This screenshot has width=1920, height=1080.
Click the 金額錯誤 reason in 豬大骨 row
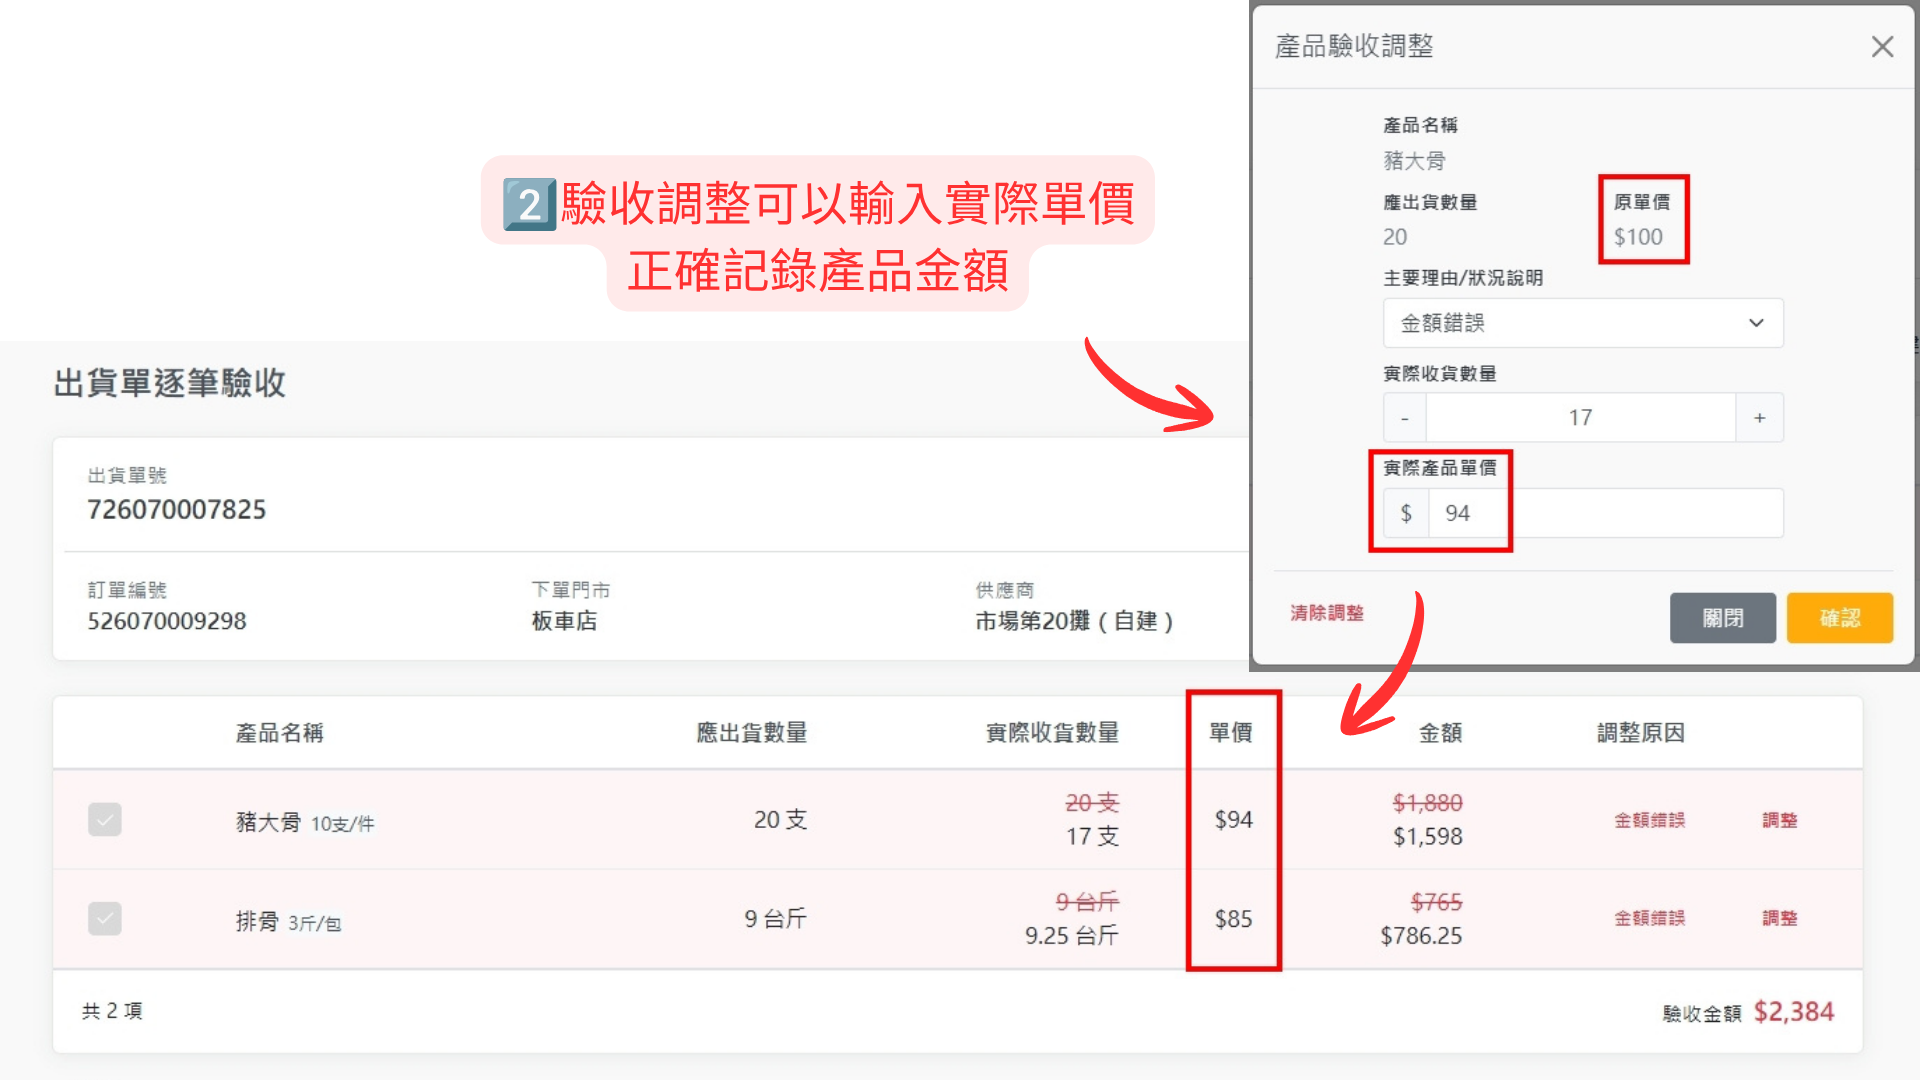coord(1649,820)
